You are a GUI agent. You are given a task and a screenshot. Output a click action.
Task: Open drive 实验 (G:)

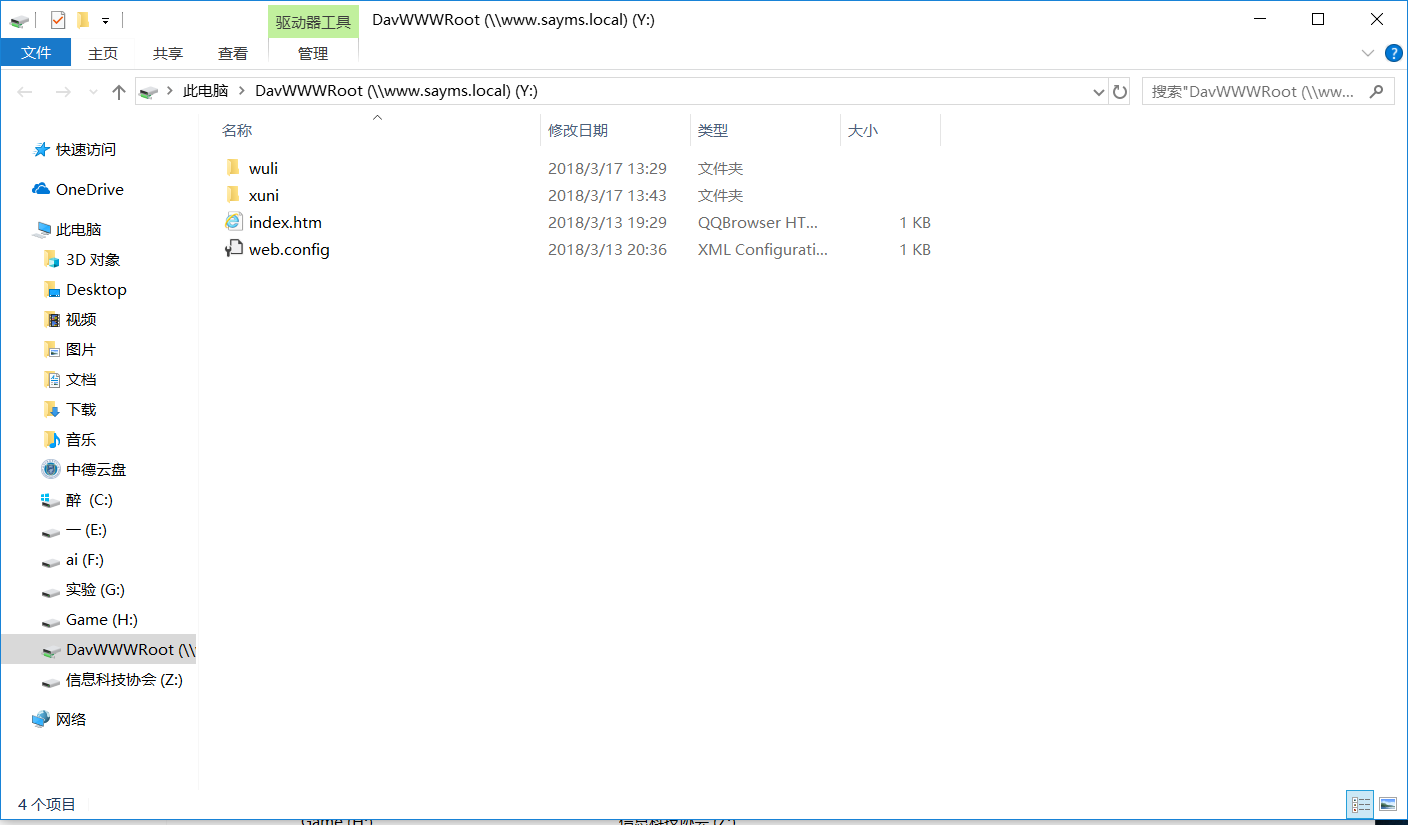95,589
